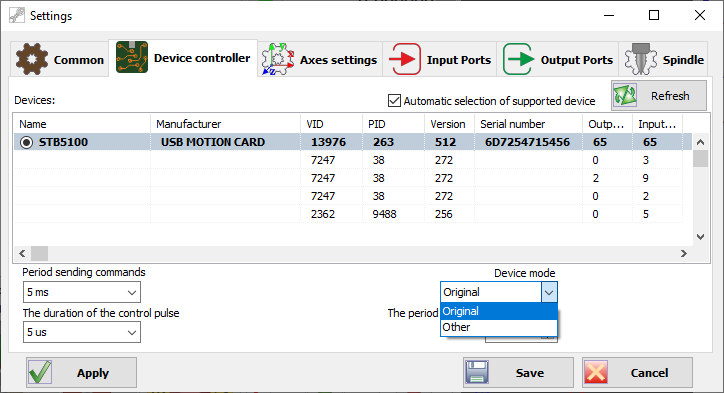Click the serial number 6D7254715456 cell

(527, 142)
